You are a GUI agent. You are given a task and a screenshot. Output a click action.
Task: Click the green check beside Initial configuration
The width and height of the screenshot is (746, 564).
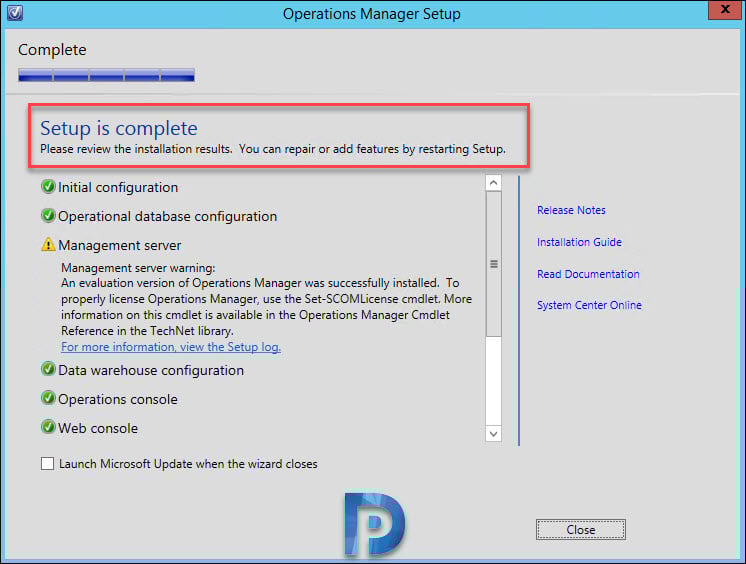[48, 187]
